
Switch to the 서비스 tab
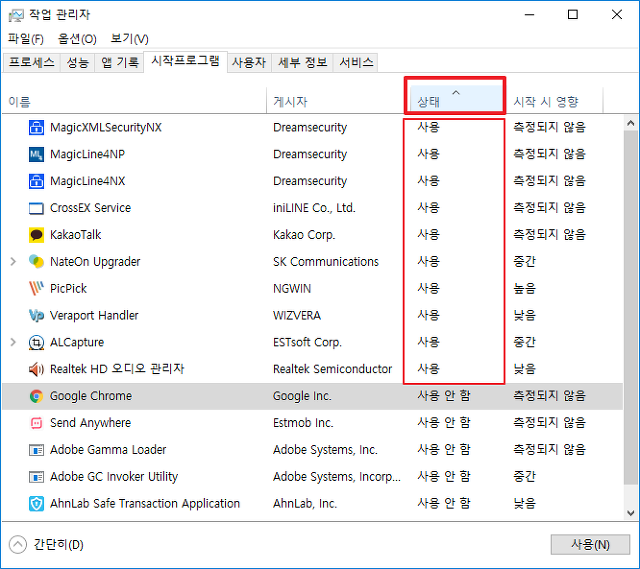tap(356, 62)
